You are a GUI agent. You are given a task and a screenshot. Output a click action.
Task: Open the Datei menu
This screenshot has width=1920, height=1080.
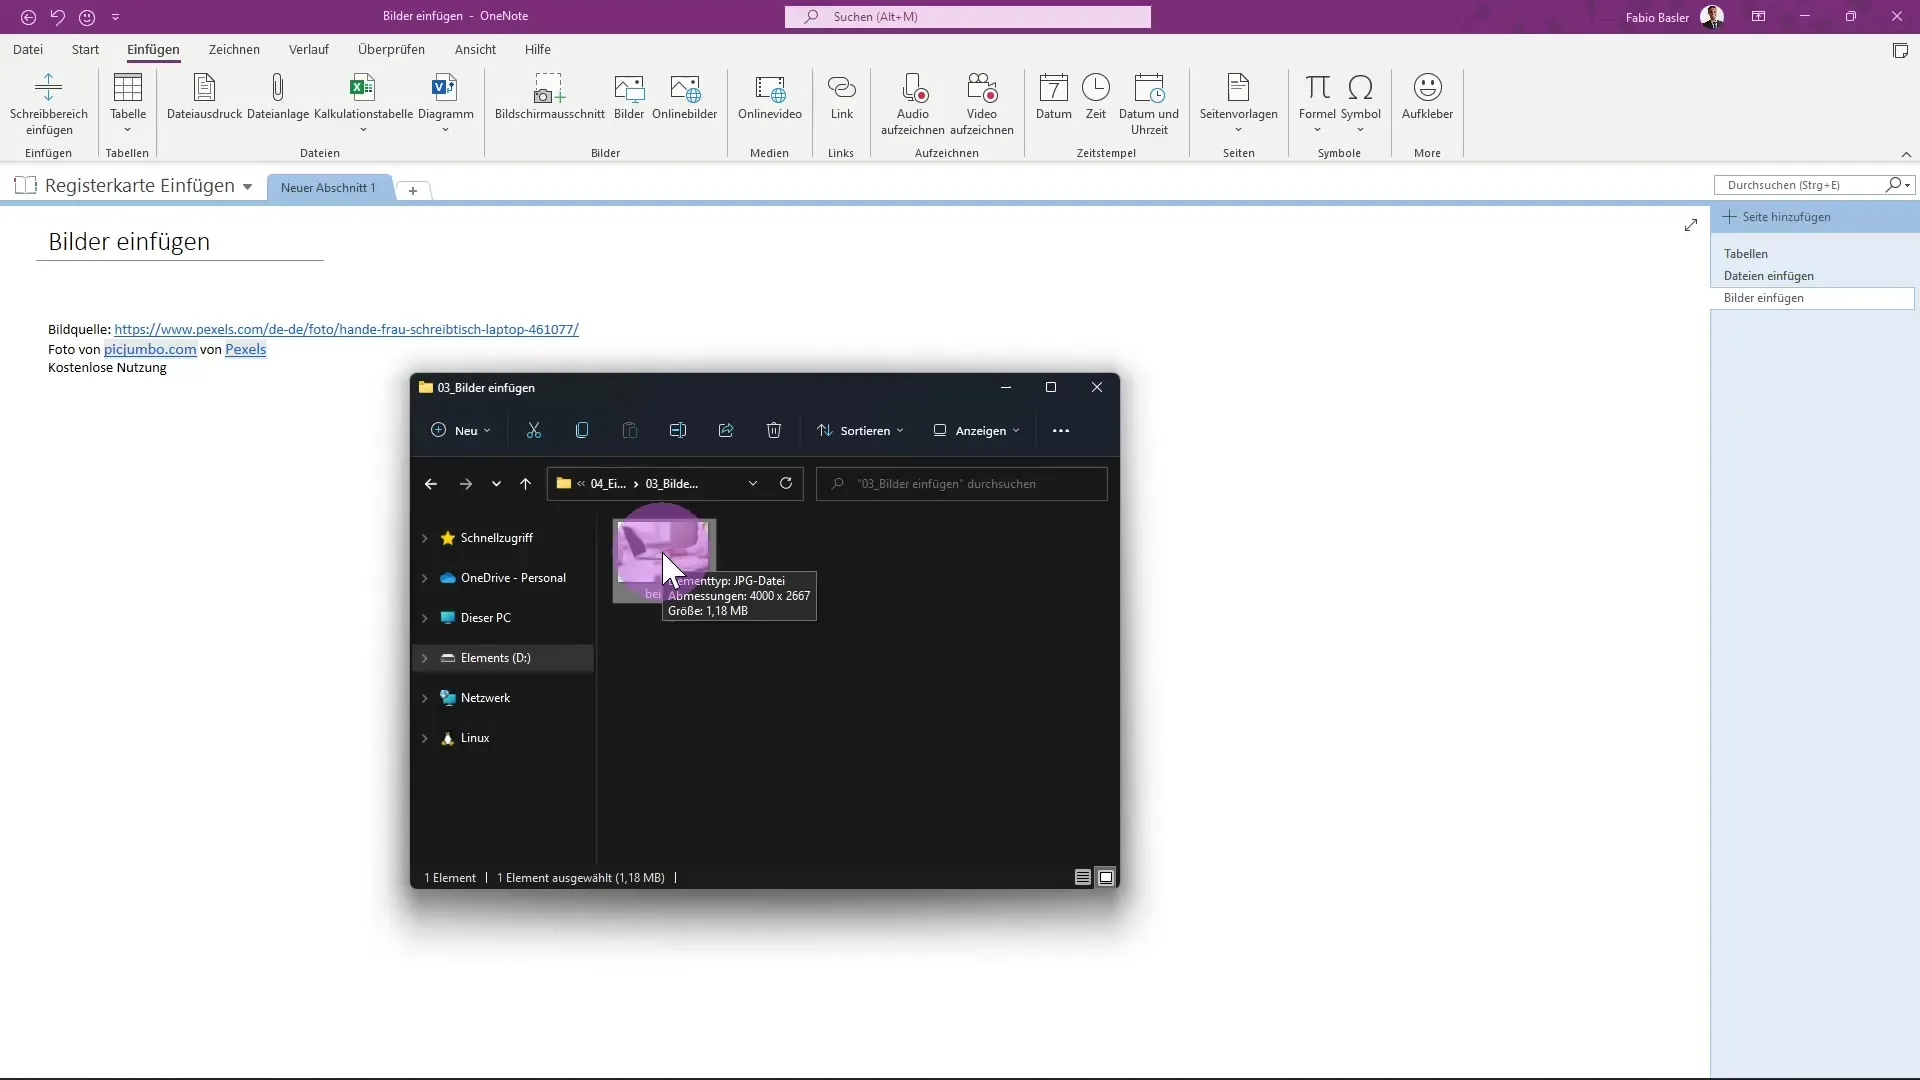tap(28, 49)
